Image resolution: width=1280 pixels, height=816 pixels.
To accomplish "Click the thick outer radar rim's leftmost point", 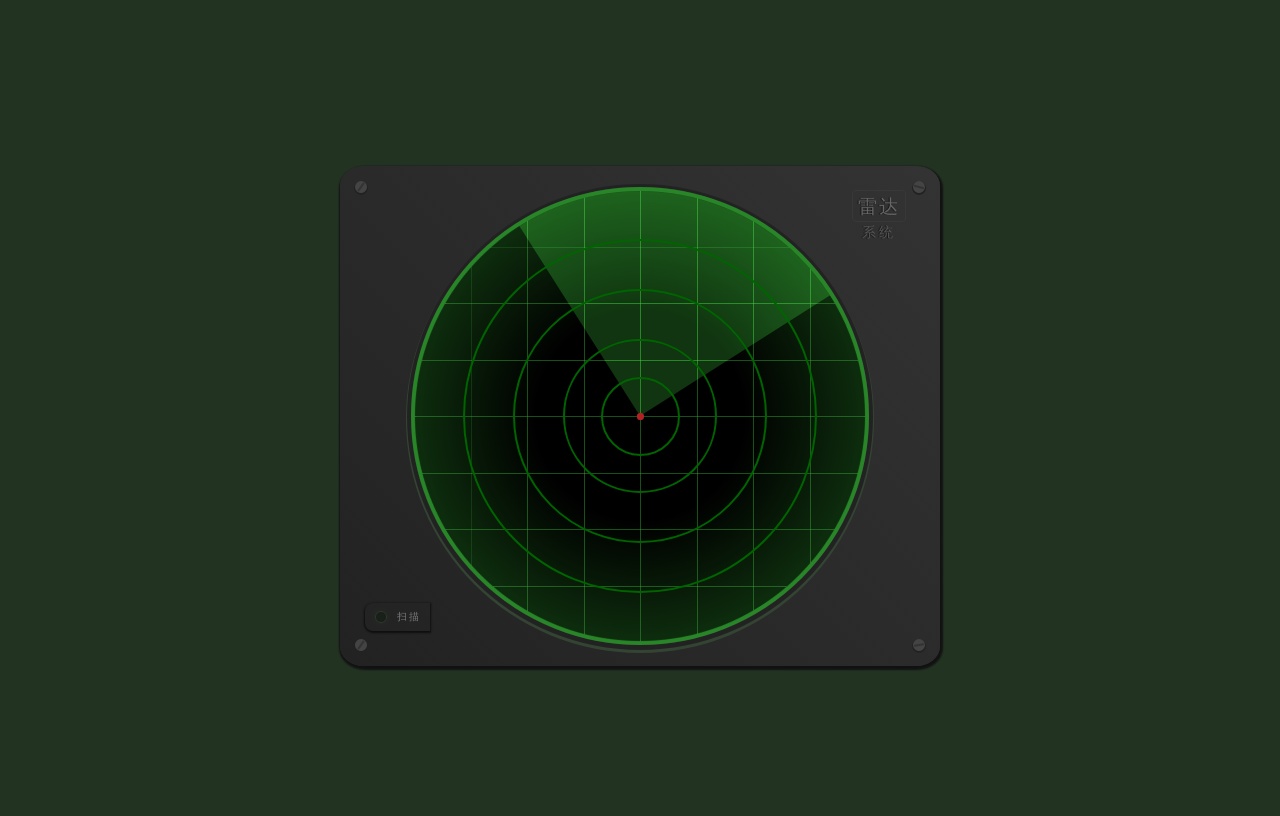I will coord(414,416).
